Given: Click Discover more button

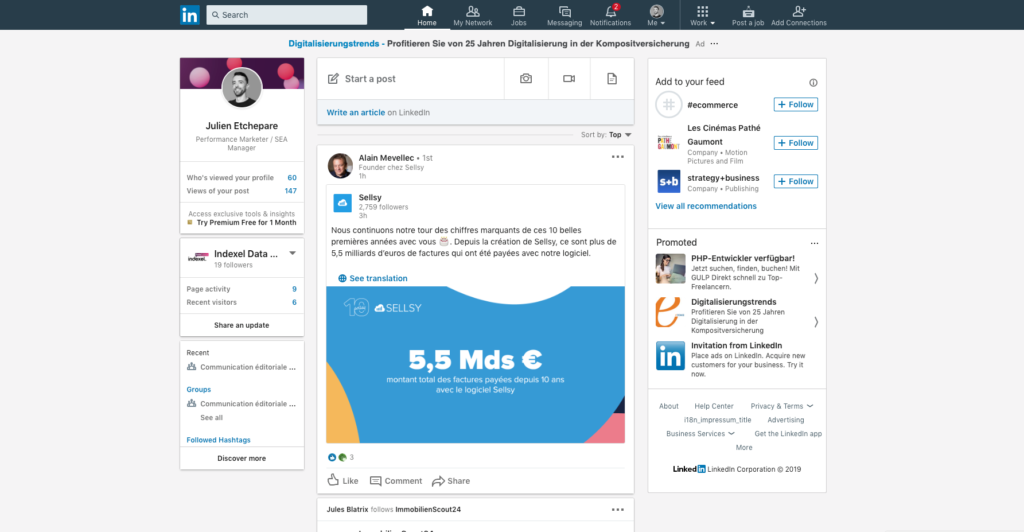Looking at the screenshot, I should 242,458.
